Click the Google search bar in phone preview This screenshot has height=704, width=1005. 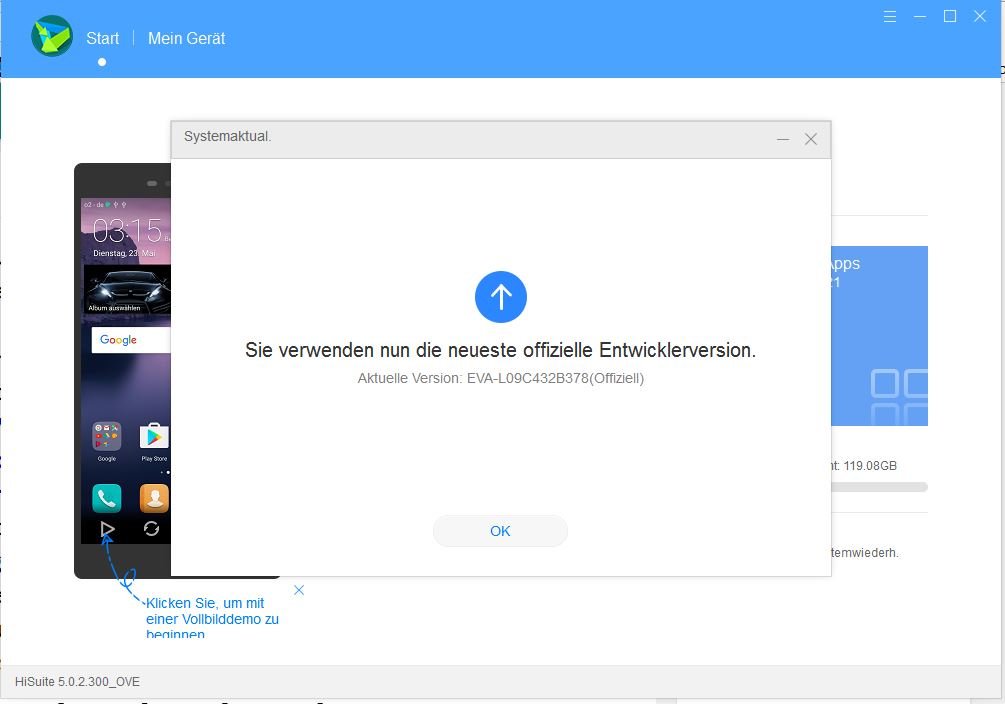click(x=131, y=340)
